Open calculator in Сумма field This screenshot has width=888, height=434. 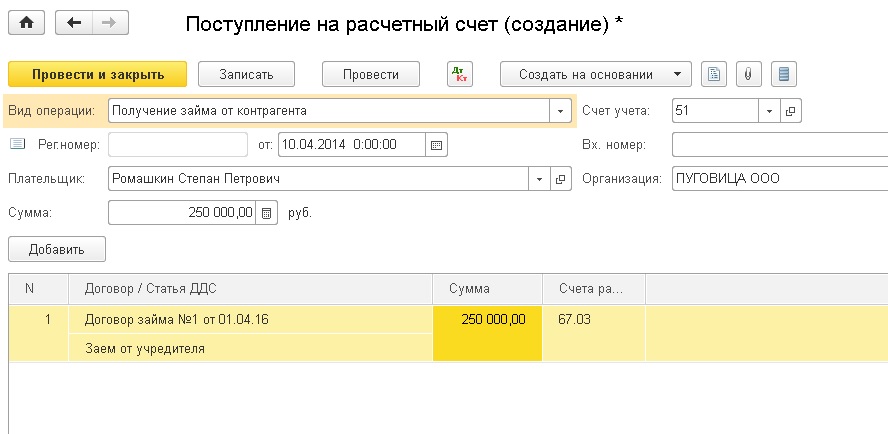point(266,213)
